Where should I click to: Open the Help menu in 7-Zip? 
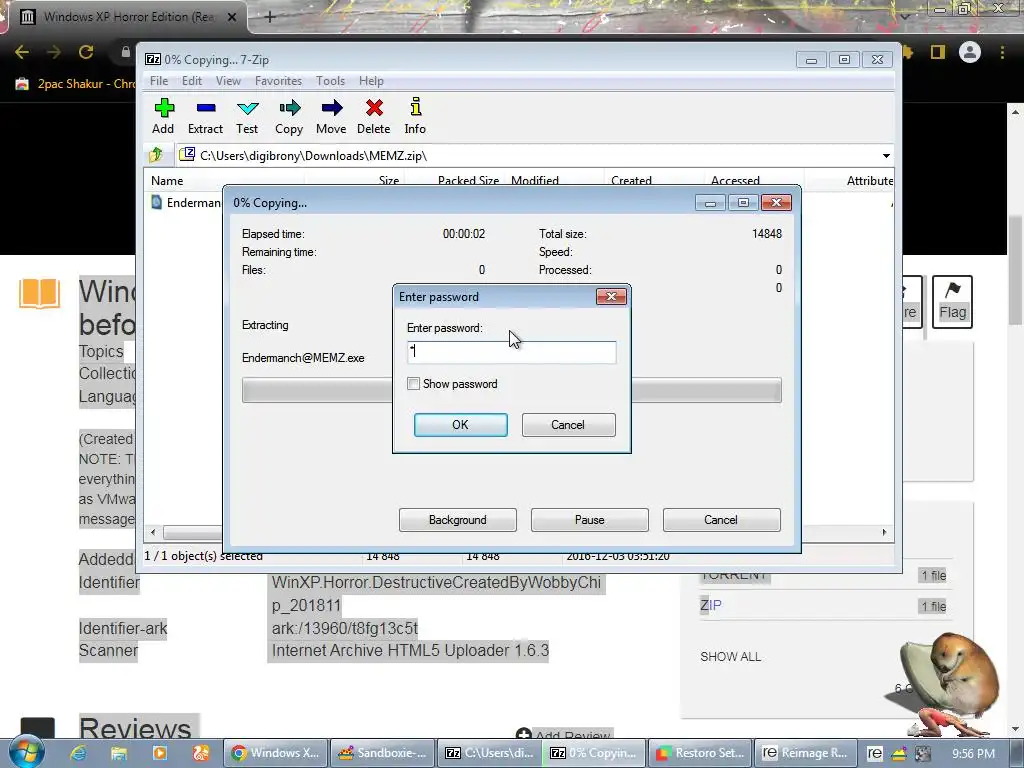click(371, 80)
